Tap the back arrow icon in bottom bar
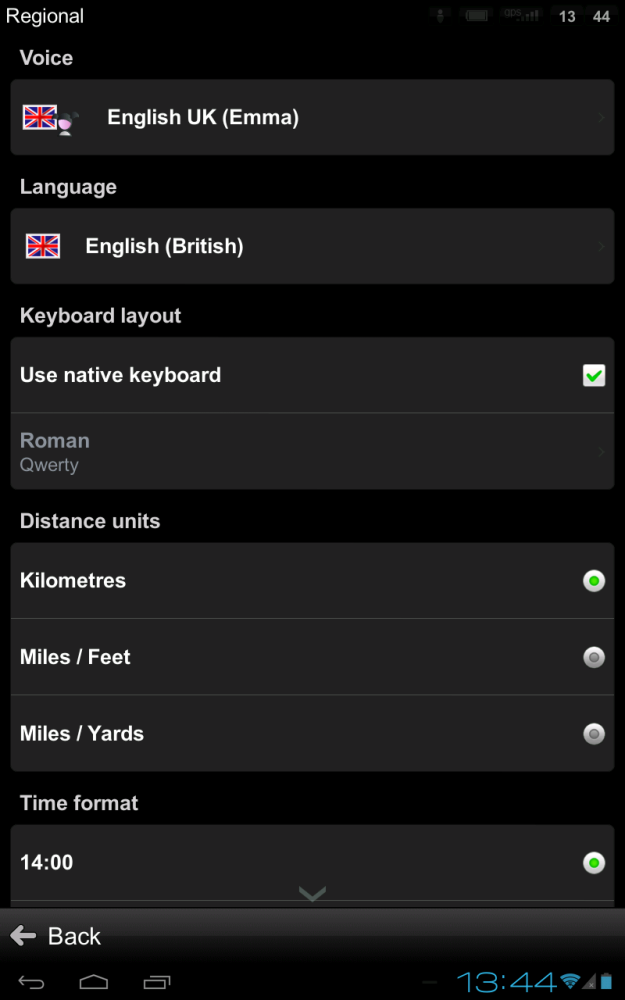The image size is (625, 1000). coord(23,936)
